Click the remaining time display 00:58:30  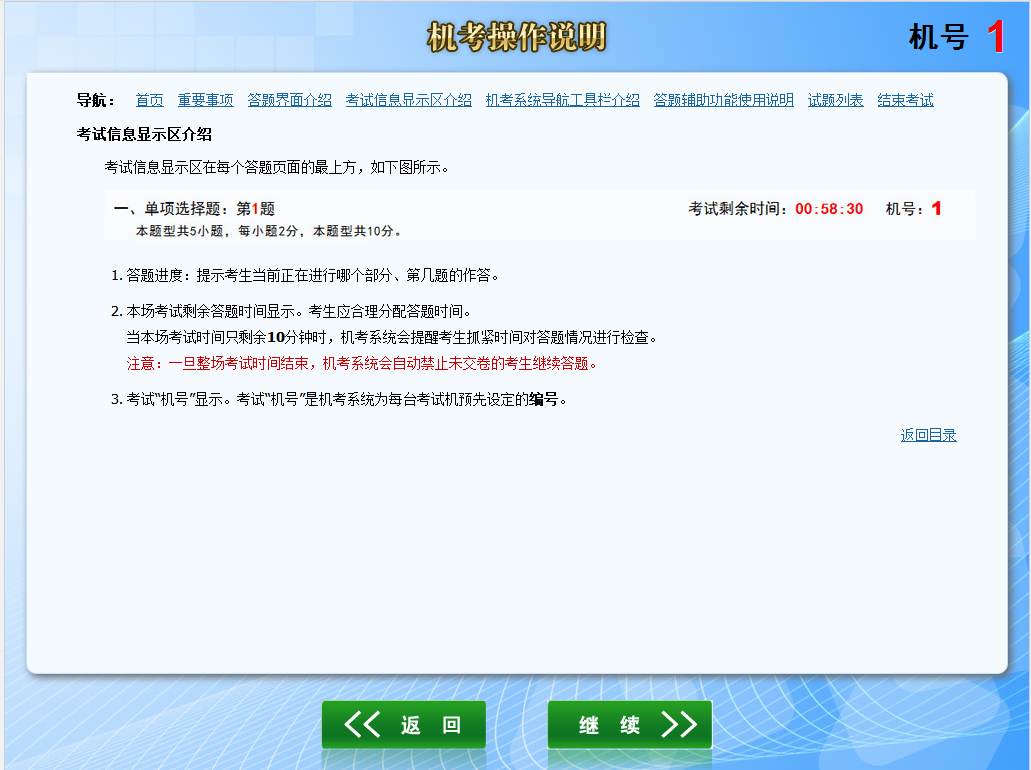click(829, 209)
